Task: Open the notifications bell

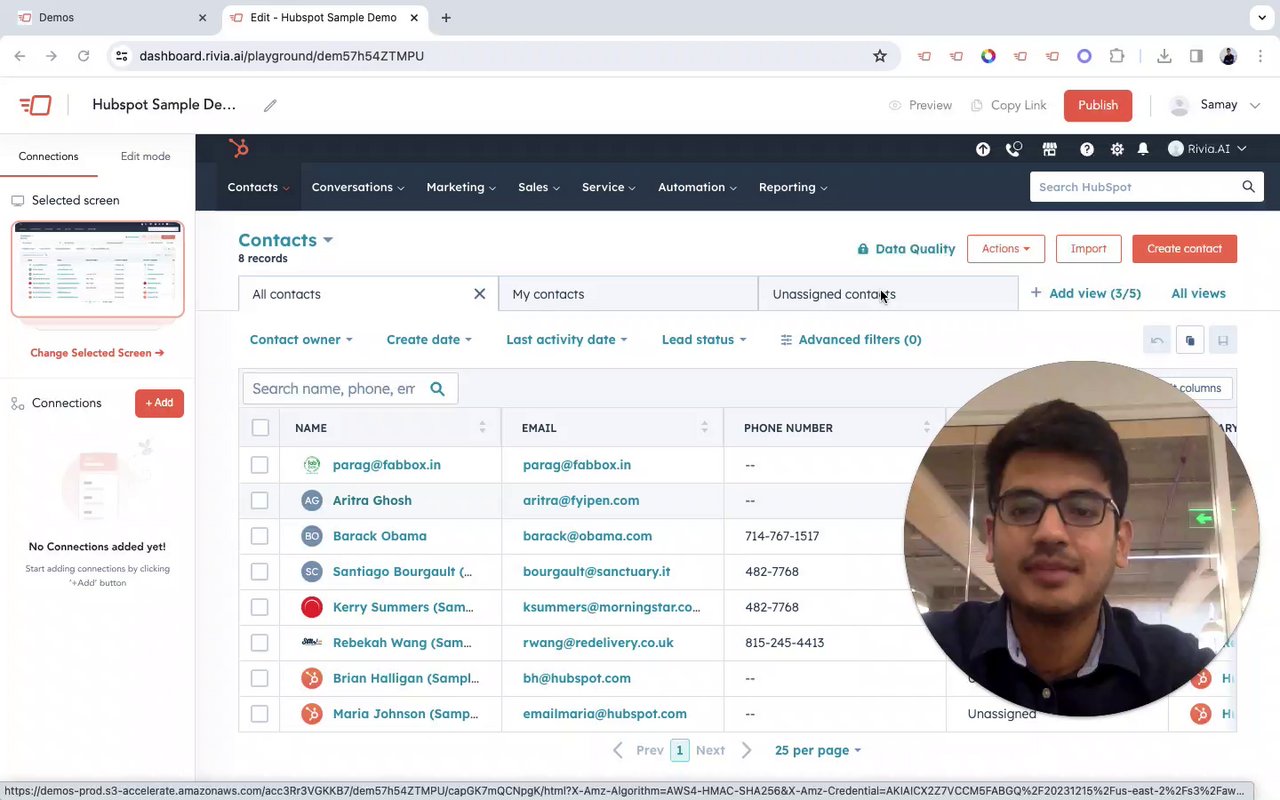Action: click(x=1143, y=149)
